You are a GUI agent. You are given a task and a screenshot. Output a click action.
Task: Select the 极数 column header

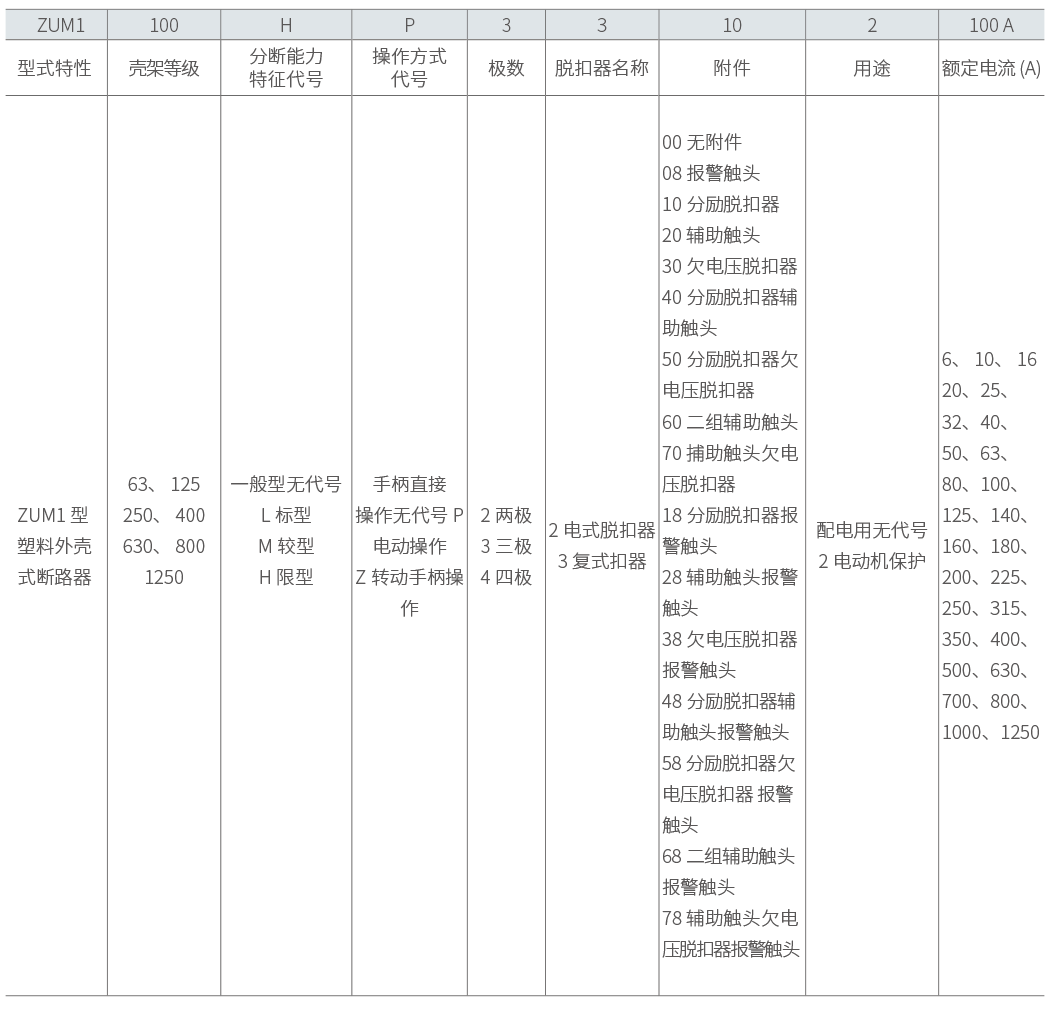[x=506, y=69]
